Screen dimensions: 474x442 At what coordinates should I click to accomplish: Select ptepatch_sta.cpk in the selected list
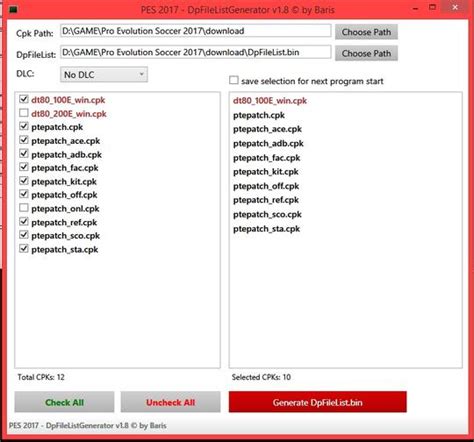(x=267, y=229)
